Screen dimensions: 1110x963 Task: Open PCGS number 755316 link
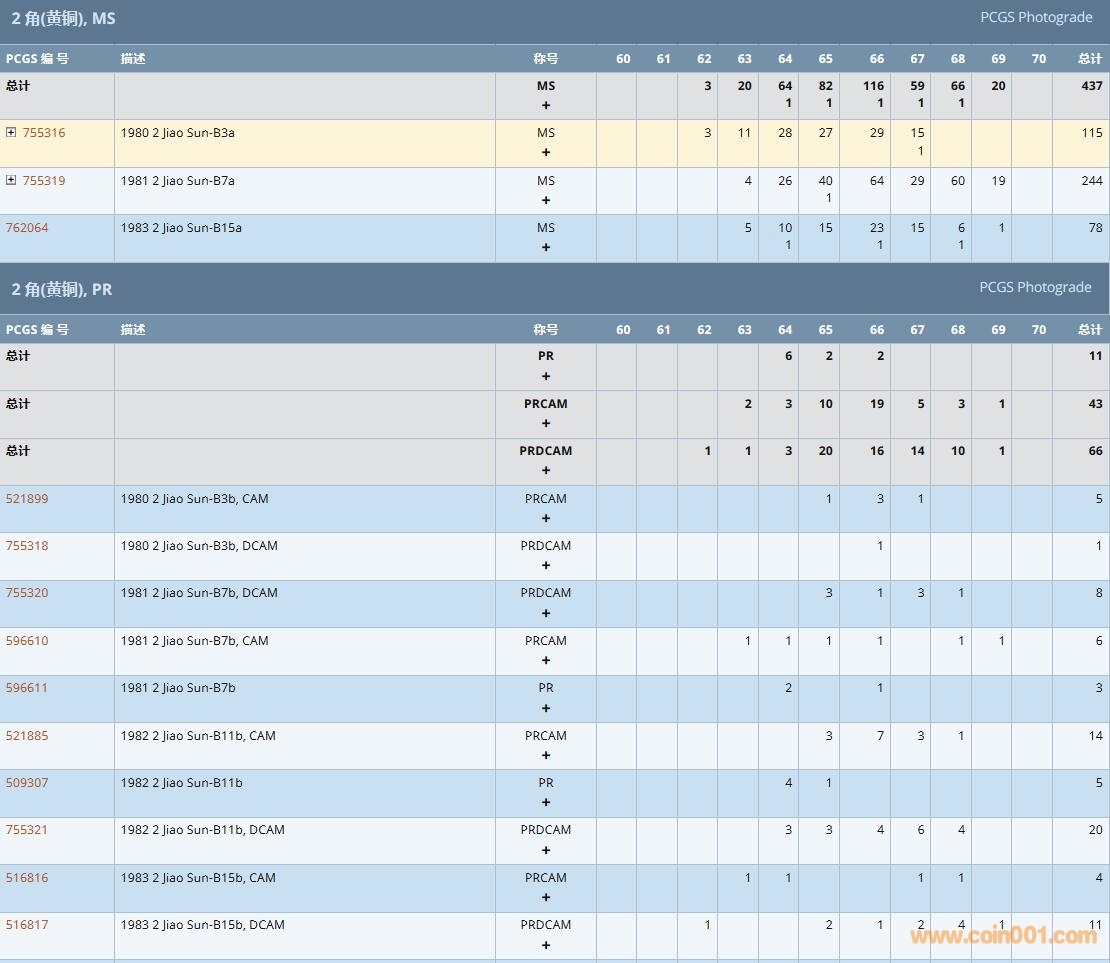pyautogui.click(x=44, y=133)
